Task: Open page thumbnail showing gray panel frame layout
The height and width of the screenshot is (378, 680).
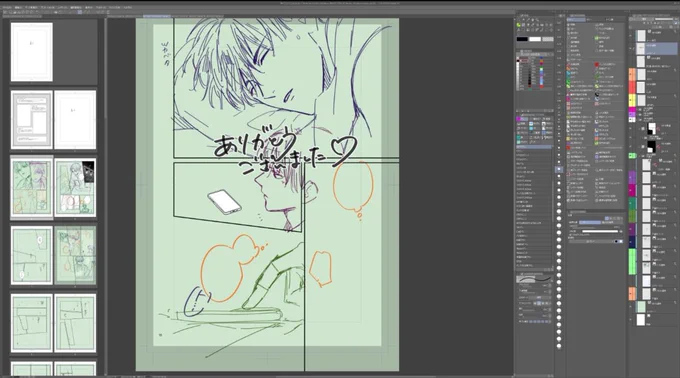Action: [x=31, y=120]
